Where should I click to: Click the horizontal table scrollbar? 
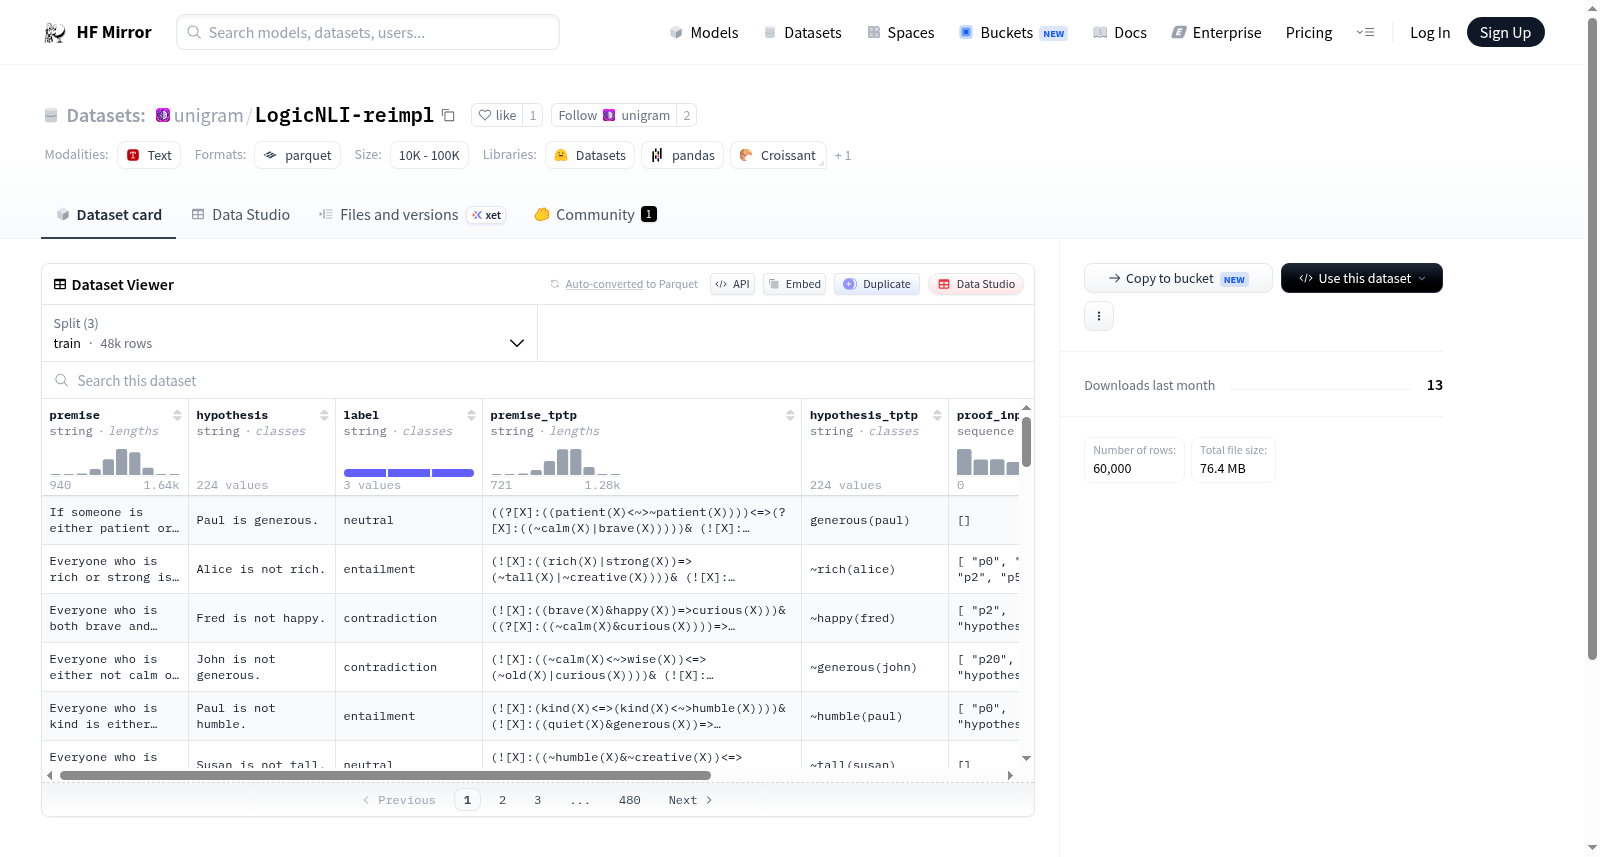[x=385, y=775]
